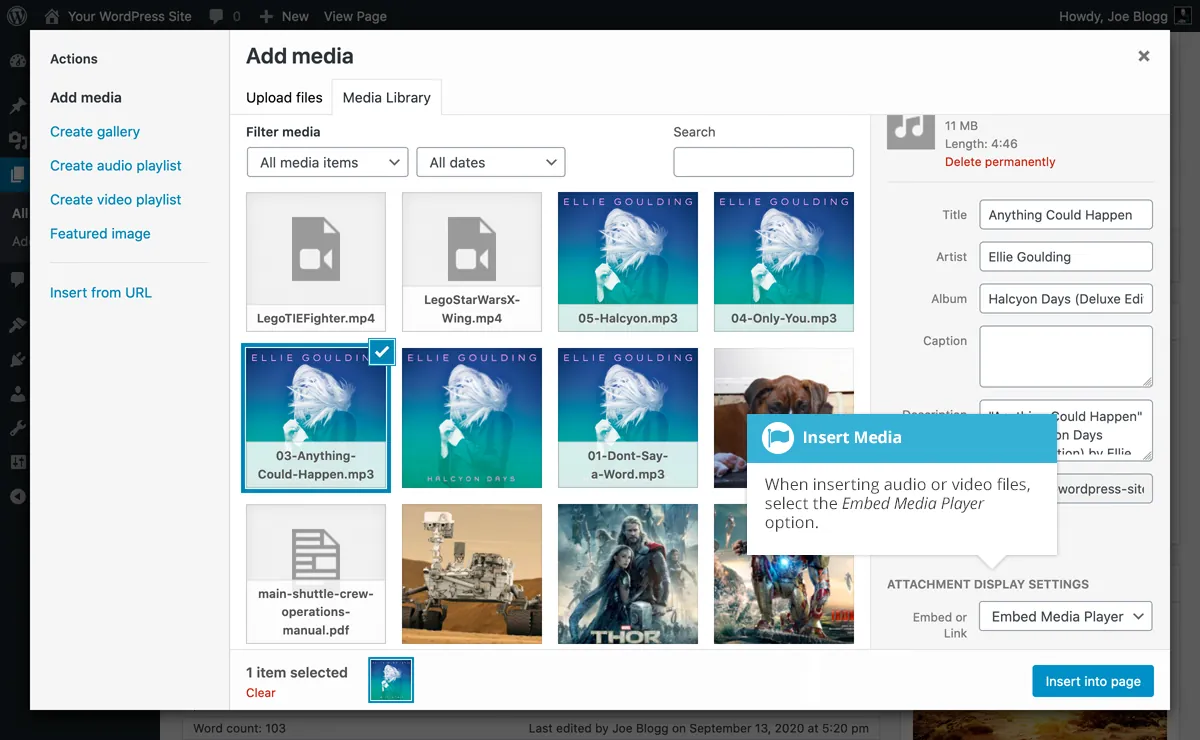The height and width of the screenshot is (740, 1200).
Task: Open the home icon for Your WordPress Site
Action: (52, 16)
